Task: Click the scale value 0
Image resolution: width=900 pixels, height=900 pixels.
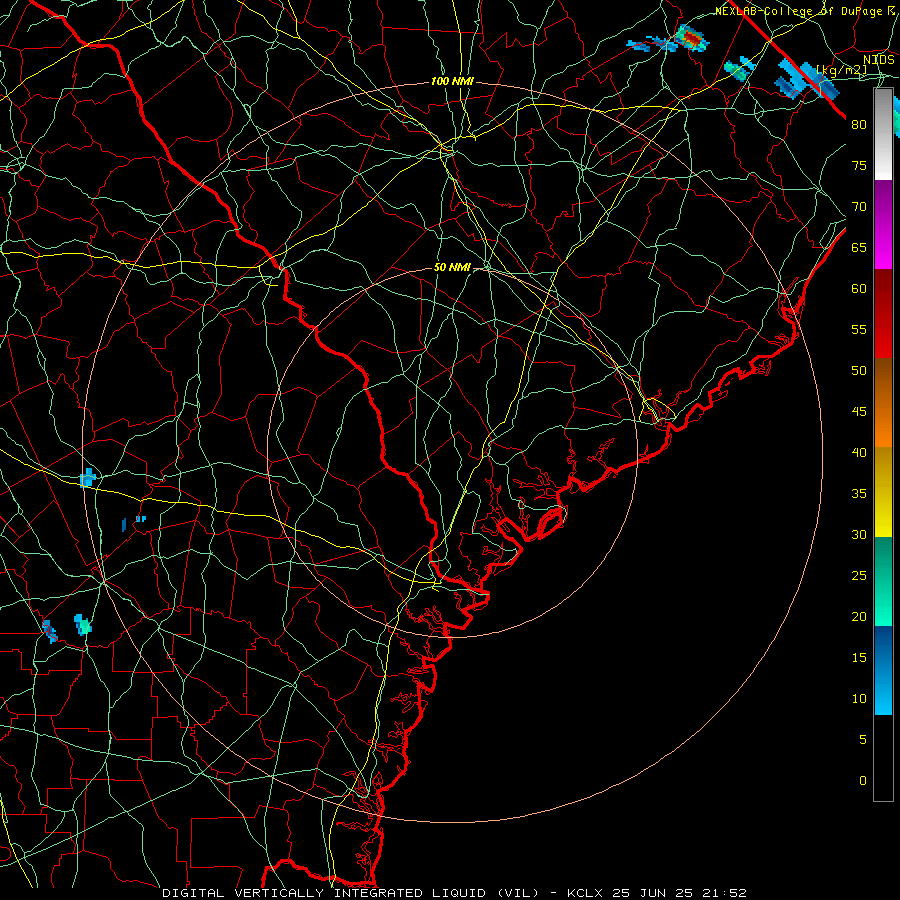Action: (863, 781)
